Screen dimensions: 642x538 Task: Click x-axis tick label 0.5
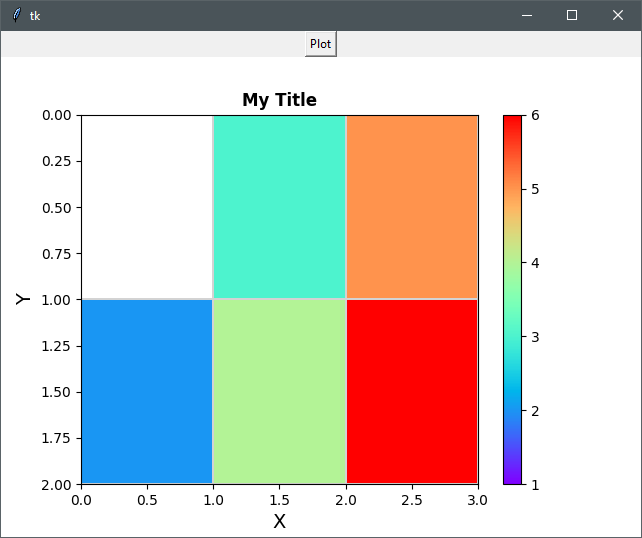(147, 500)
